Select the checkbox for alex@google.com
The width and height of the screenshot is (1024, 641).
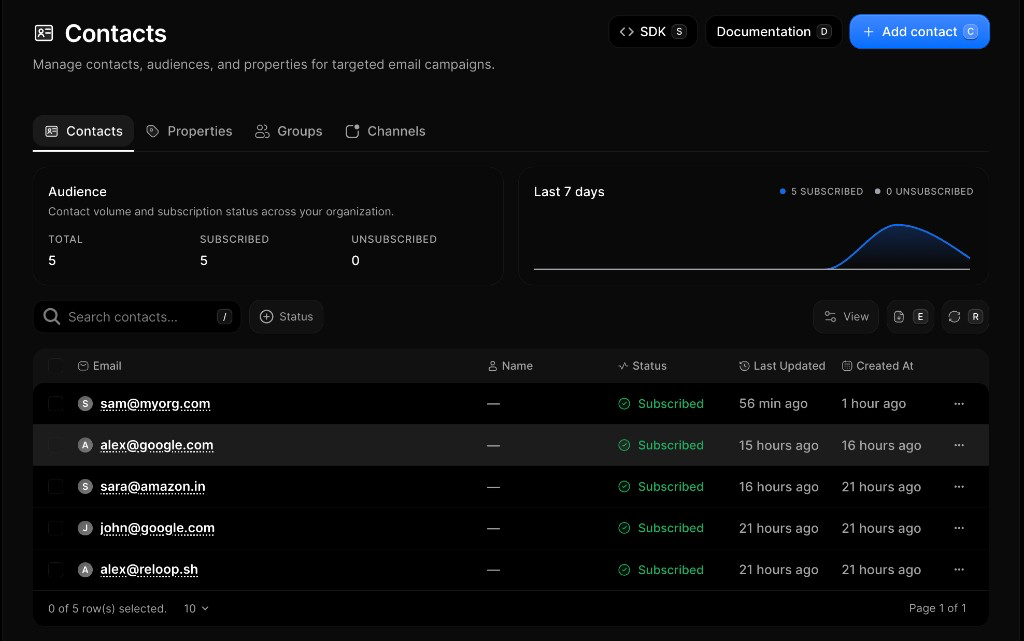click(56, 445)
